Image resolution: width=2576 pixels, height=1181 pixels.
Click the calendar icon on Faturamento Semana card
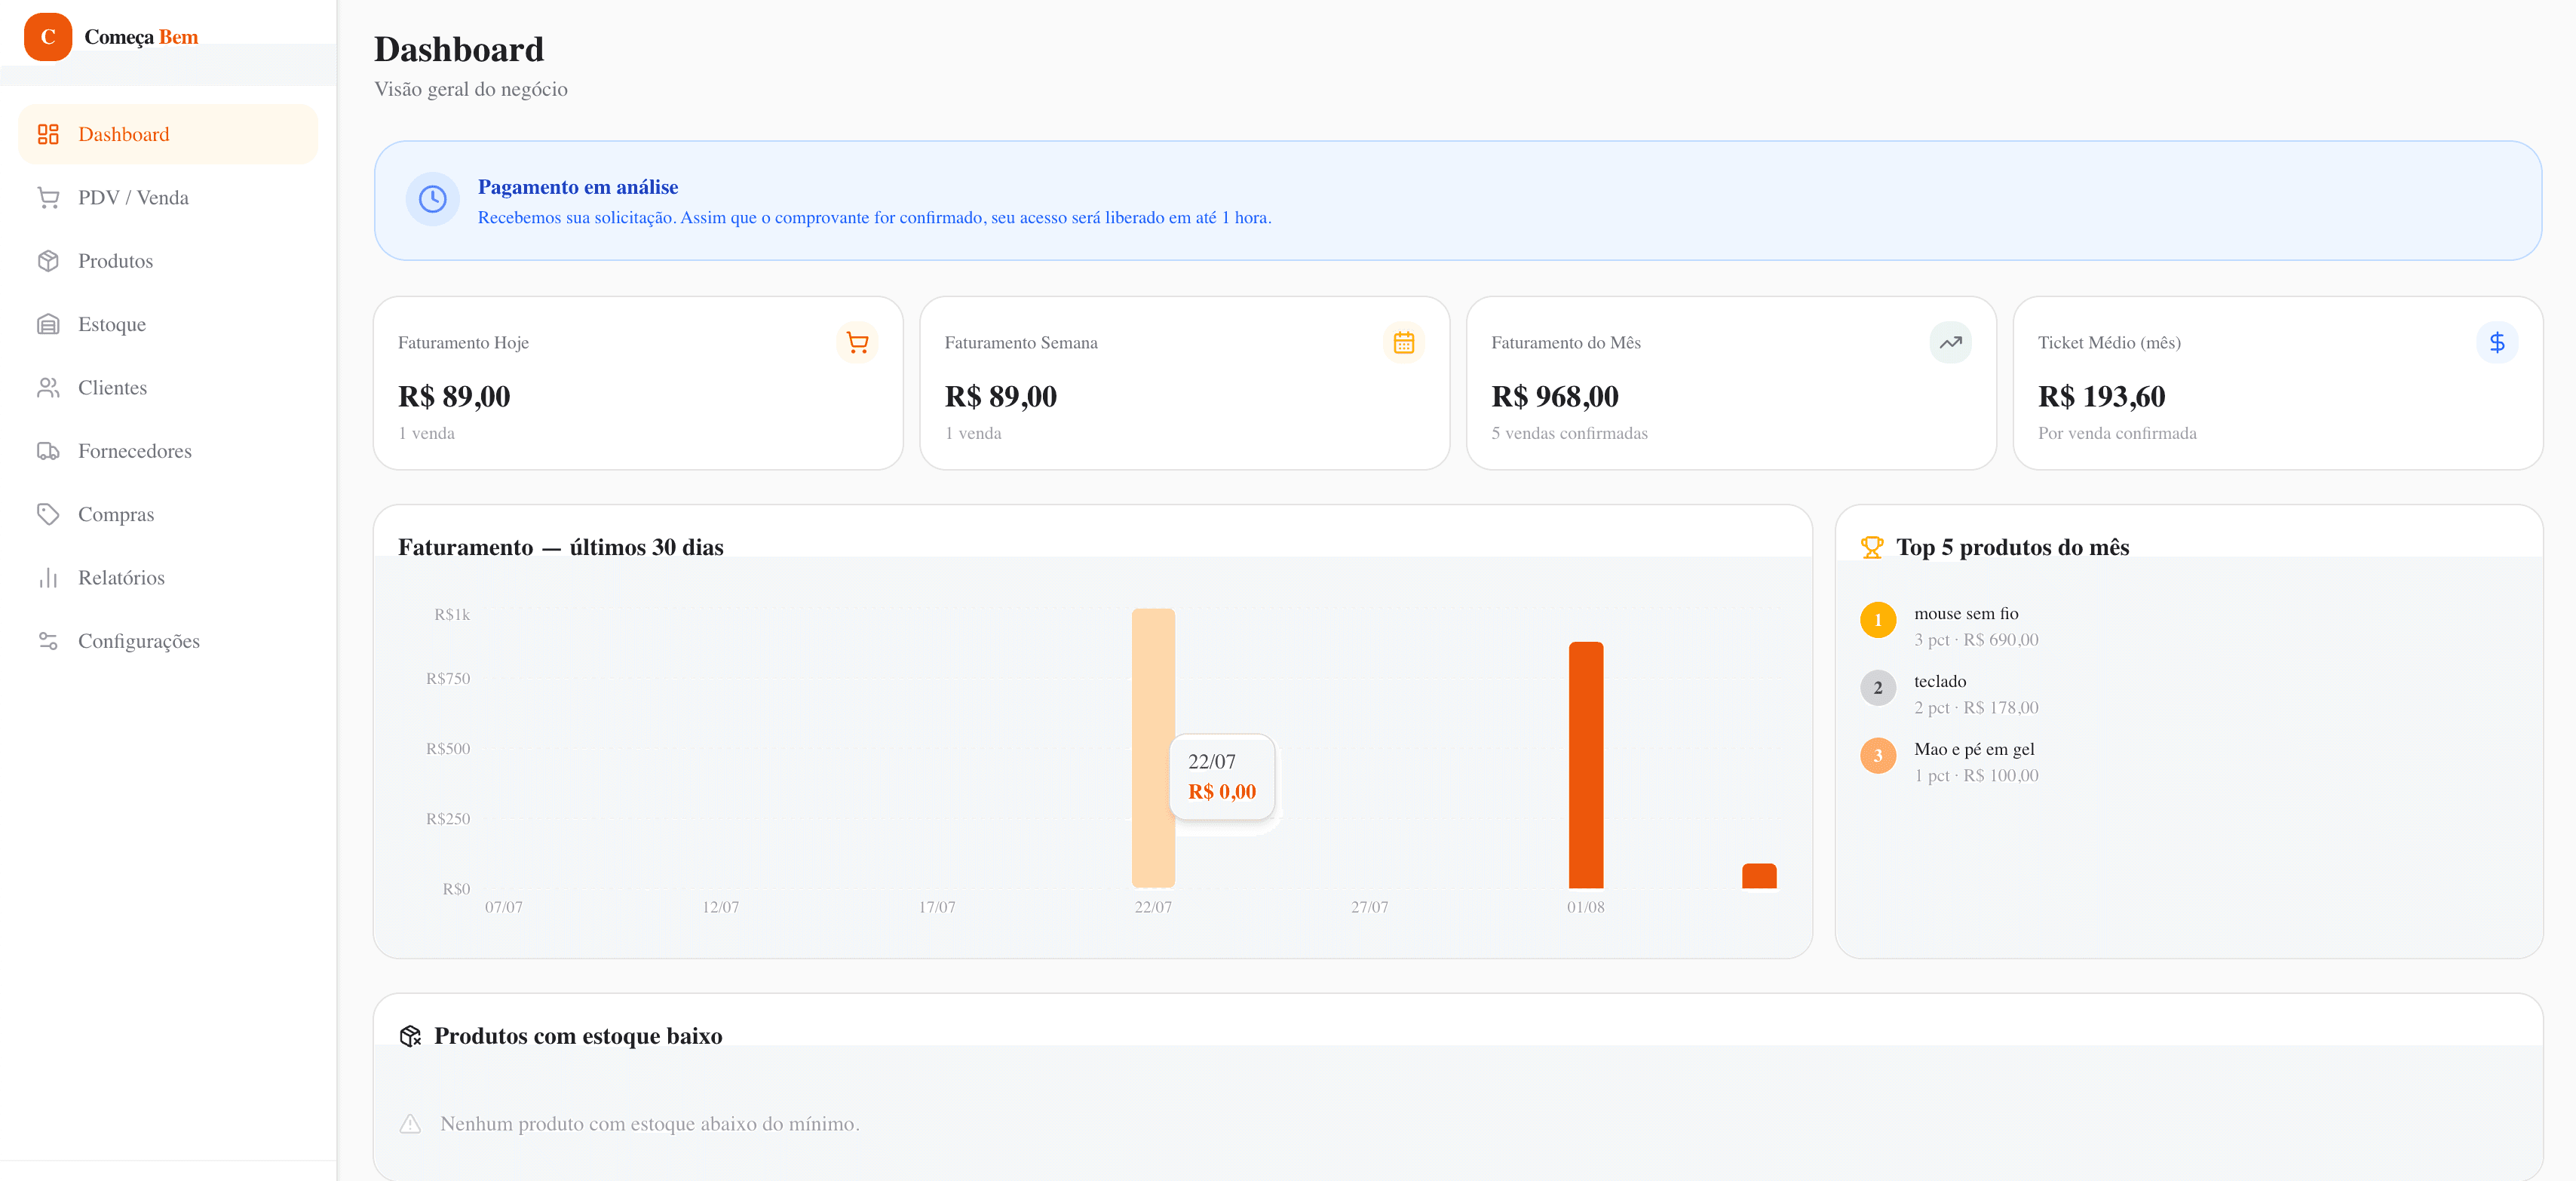click(1404, 343)
